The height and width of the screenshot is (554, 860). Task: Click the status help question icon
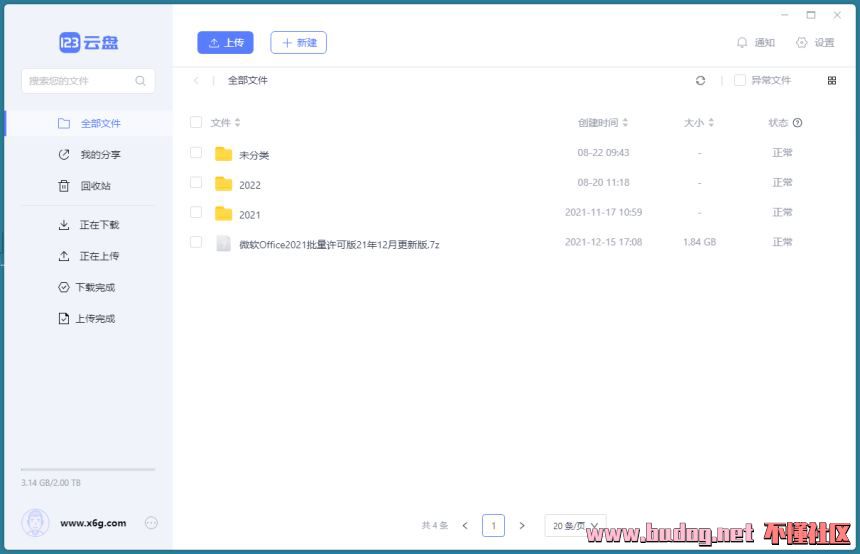(797, 122)
